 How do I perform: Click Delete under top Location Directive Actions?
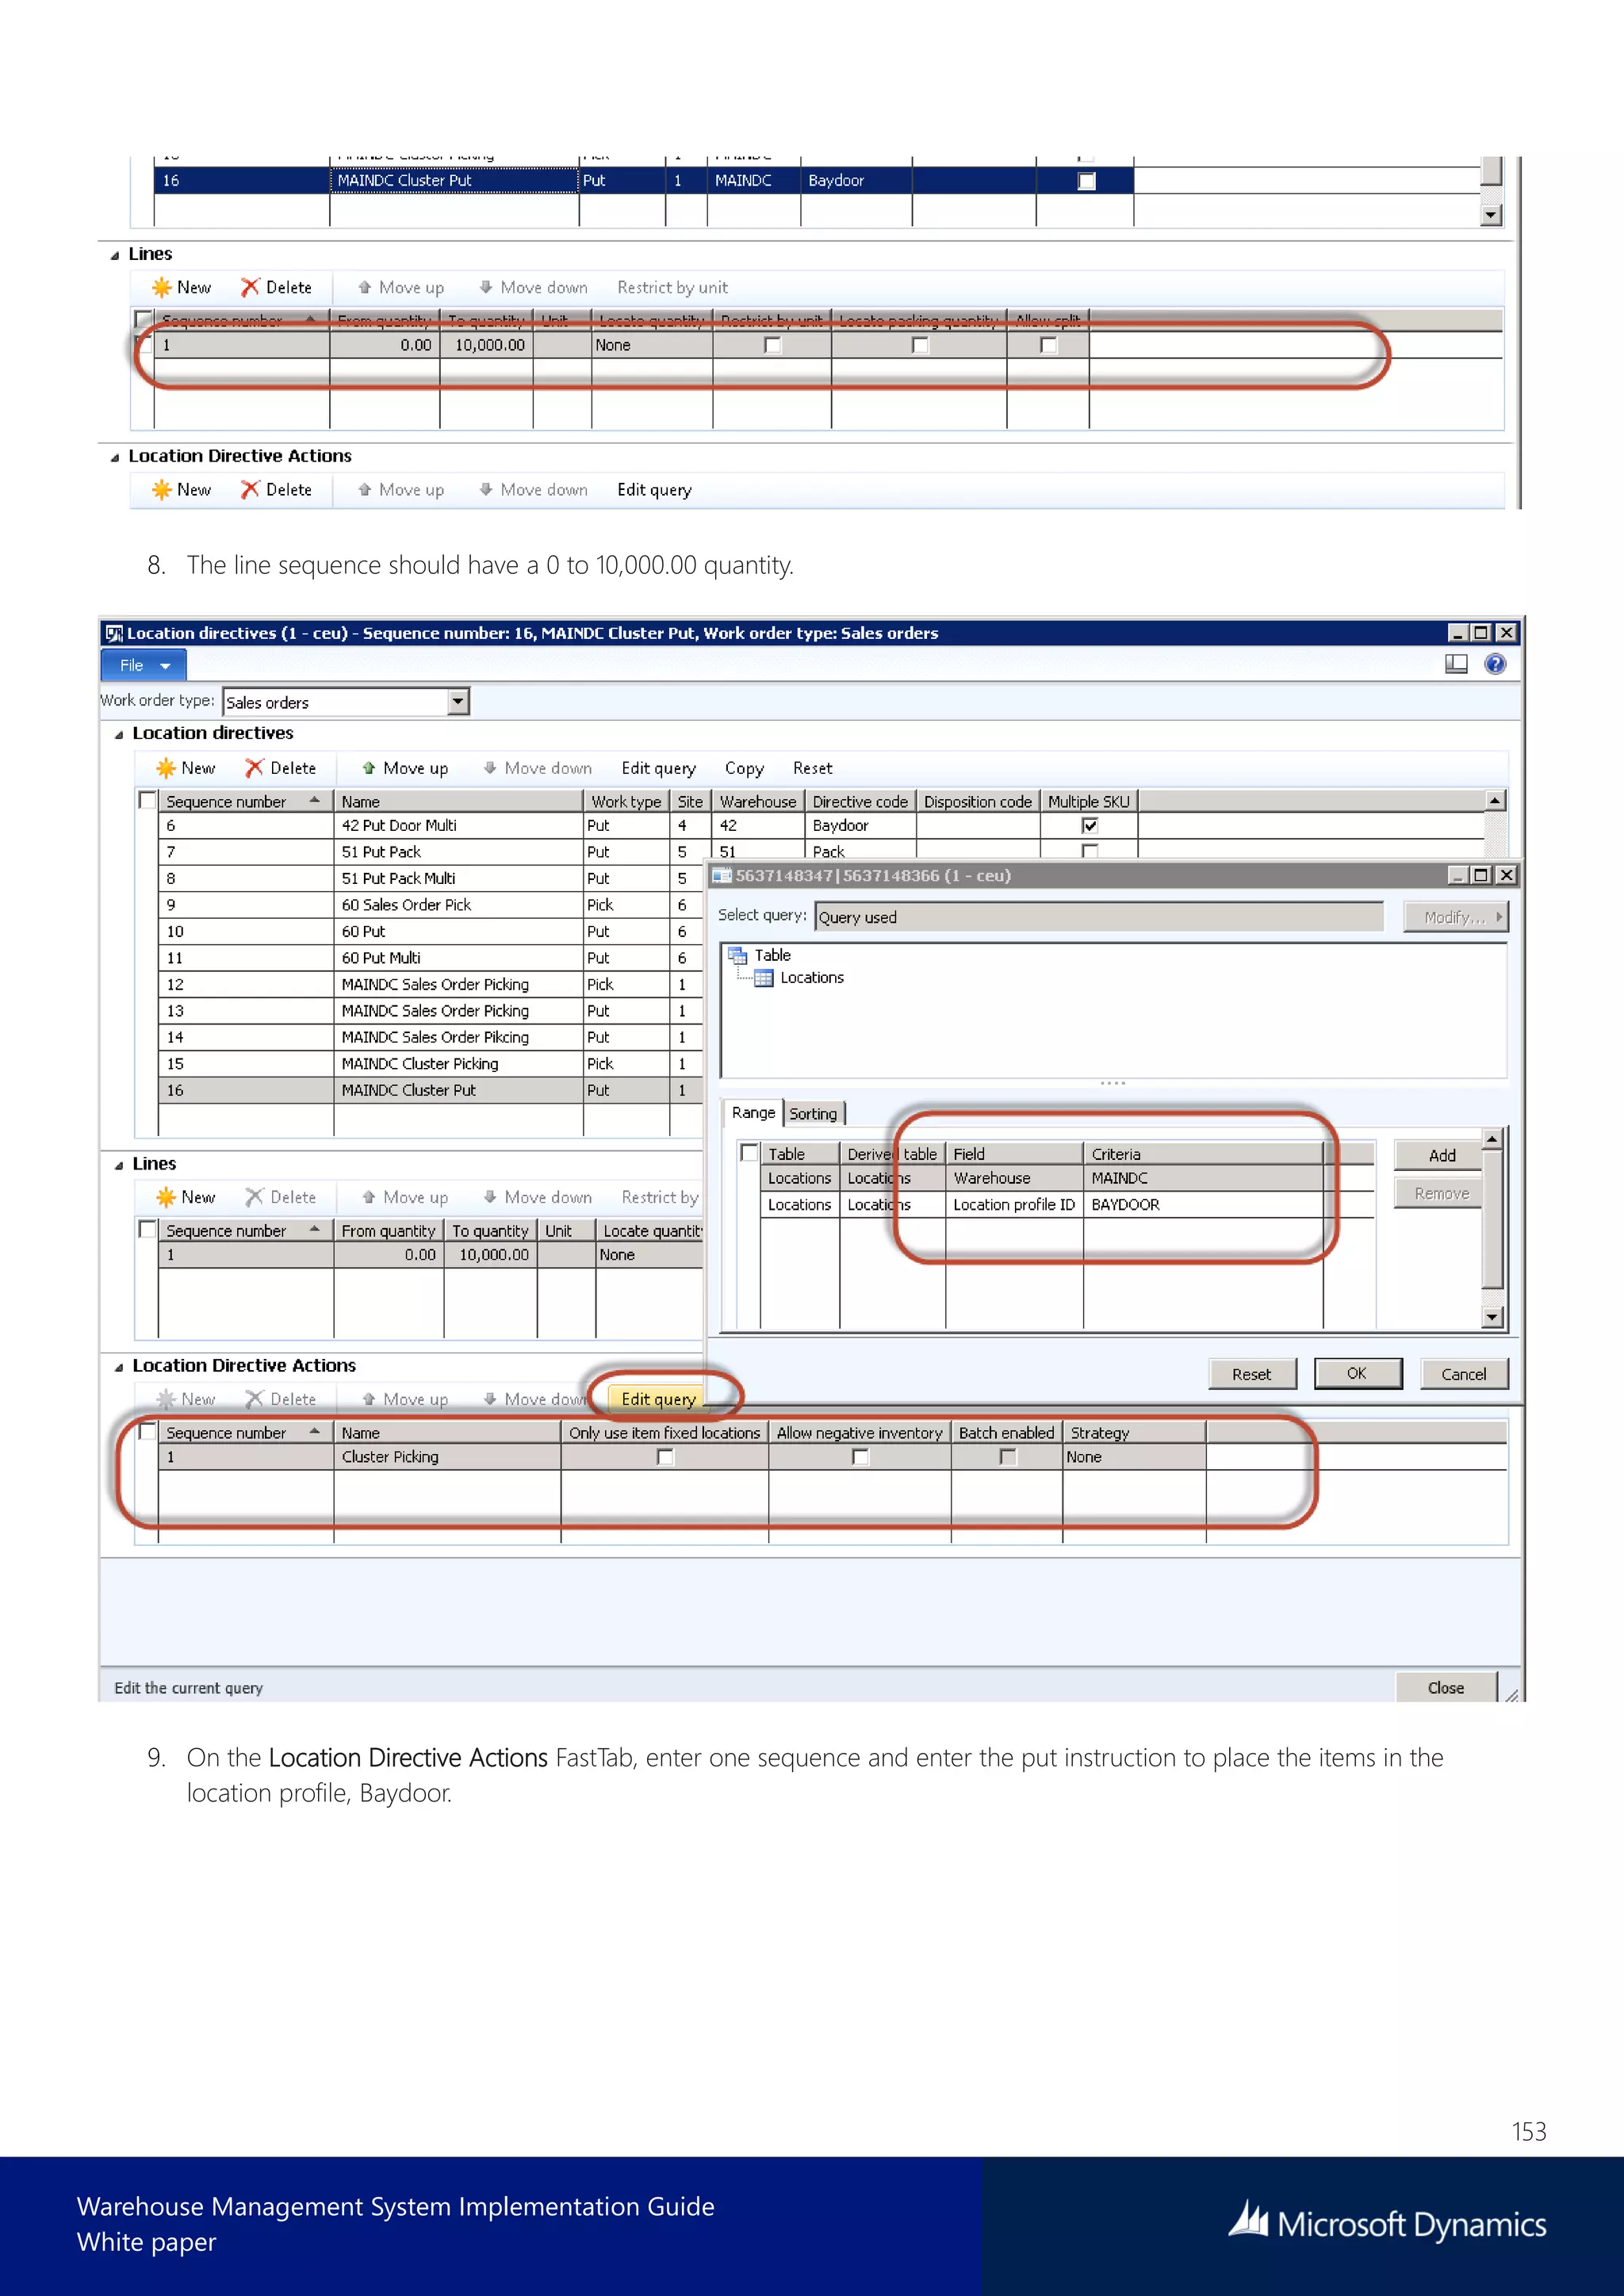tap(276, 490)
